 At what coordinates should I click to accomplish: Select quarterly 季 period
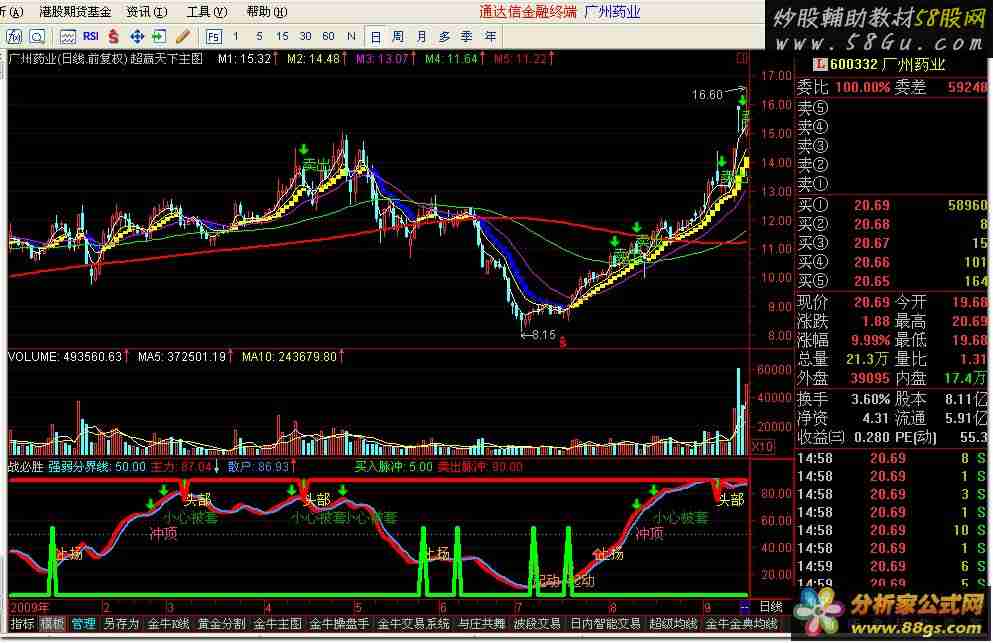coord(467,37)
